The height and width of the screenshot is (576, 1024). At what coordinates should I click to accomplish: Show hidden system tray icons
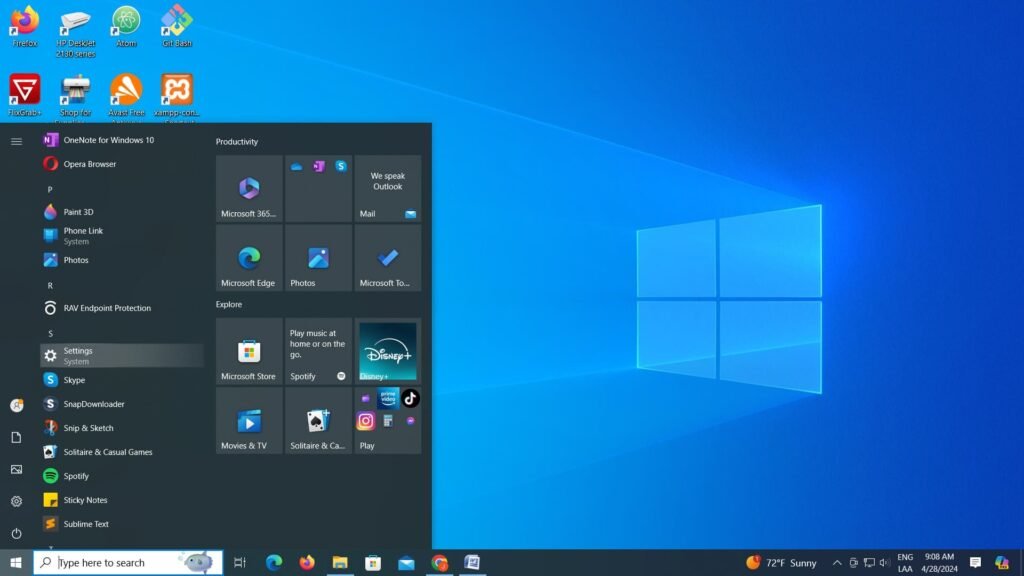coord(837,562)
